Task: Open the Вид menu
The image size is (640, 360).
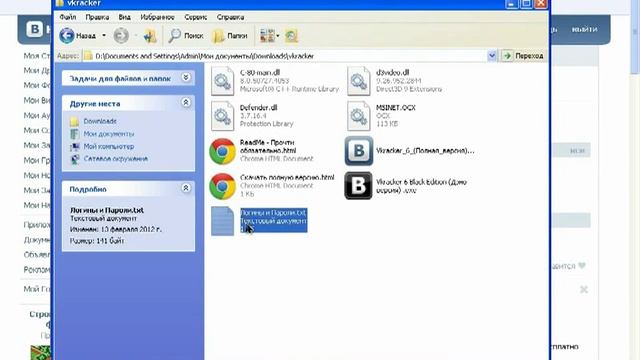Action: click(124, 17)
